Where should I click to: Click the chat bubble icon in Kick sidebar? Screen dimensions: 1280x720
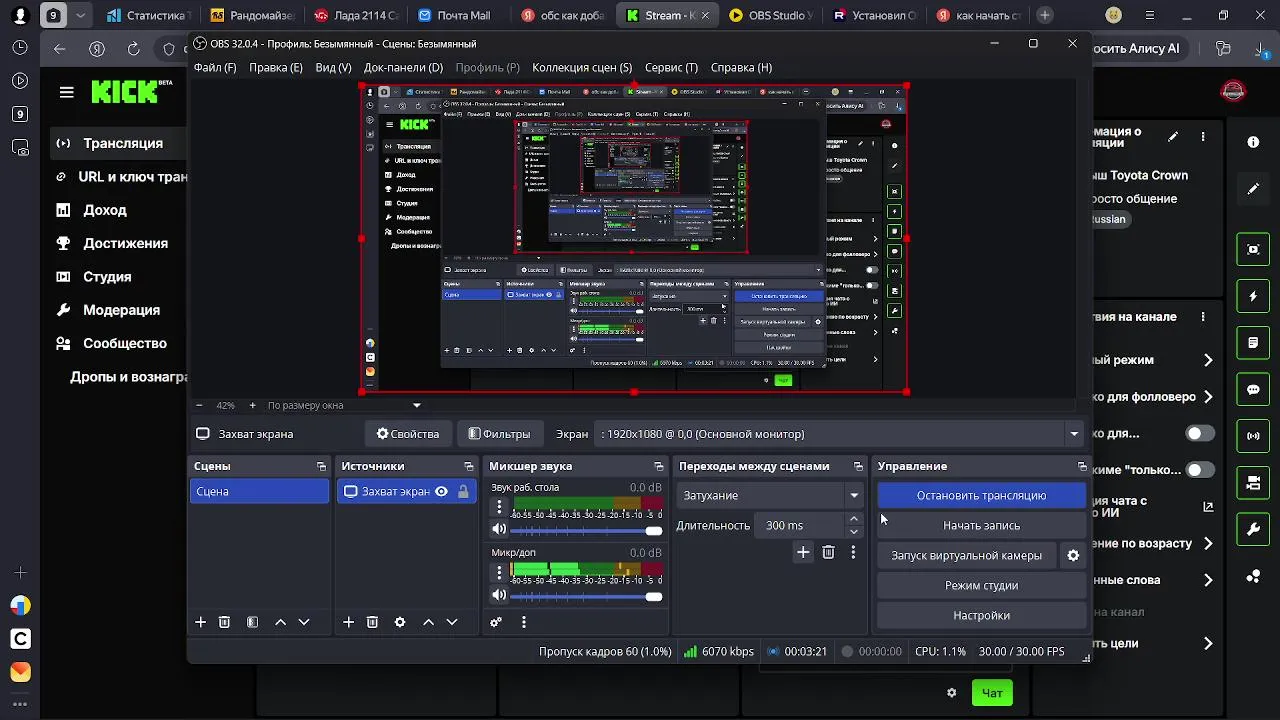(1253, 389)
